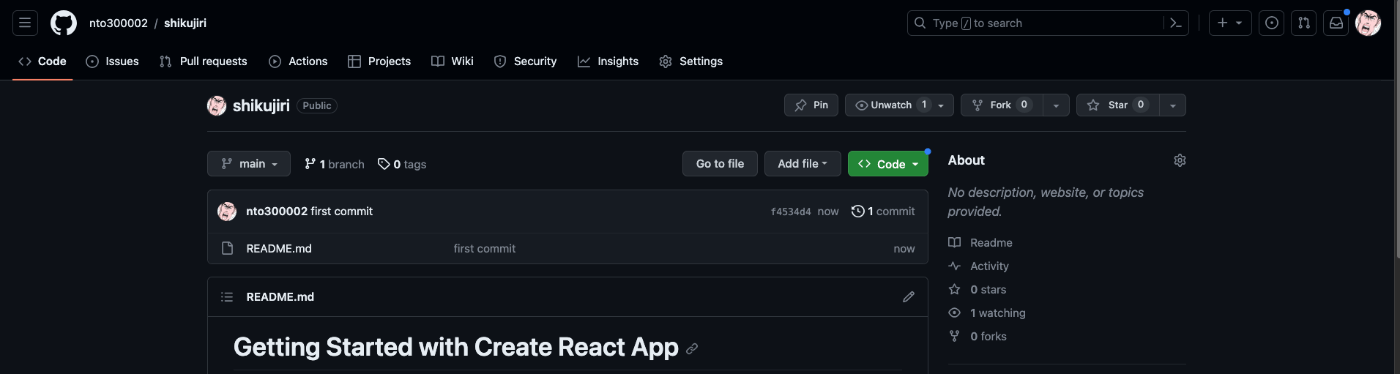
Task: Open the repository Settings tab
Action: coord(691,61)
